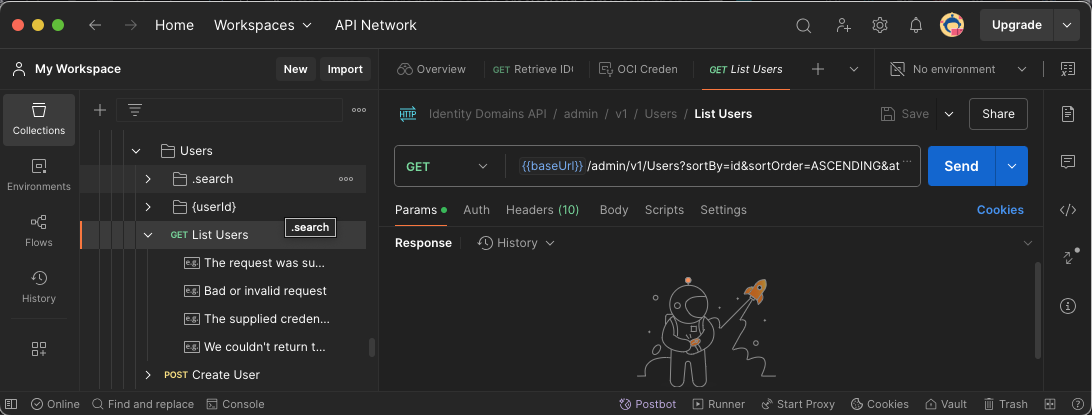Open the documentation icon in right sidebar
Viewport: 1092px width, 415px height.
coord(1068,113)
